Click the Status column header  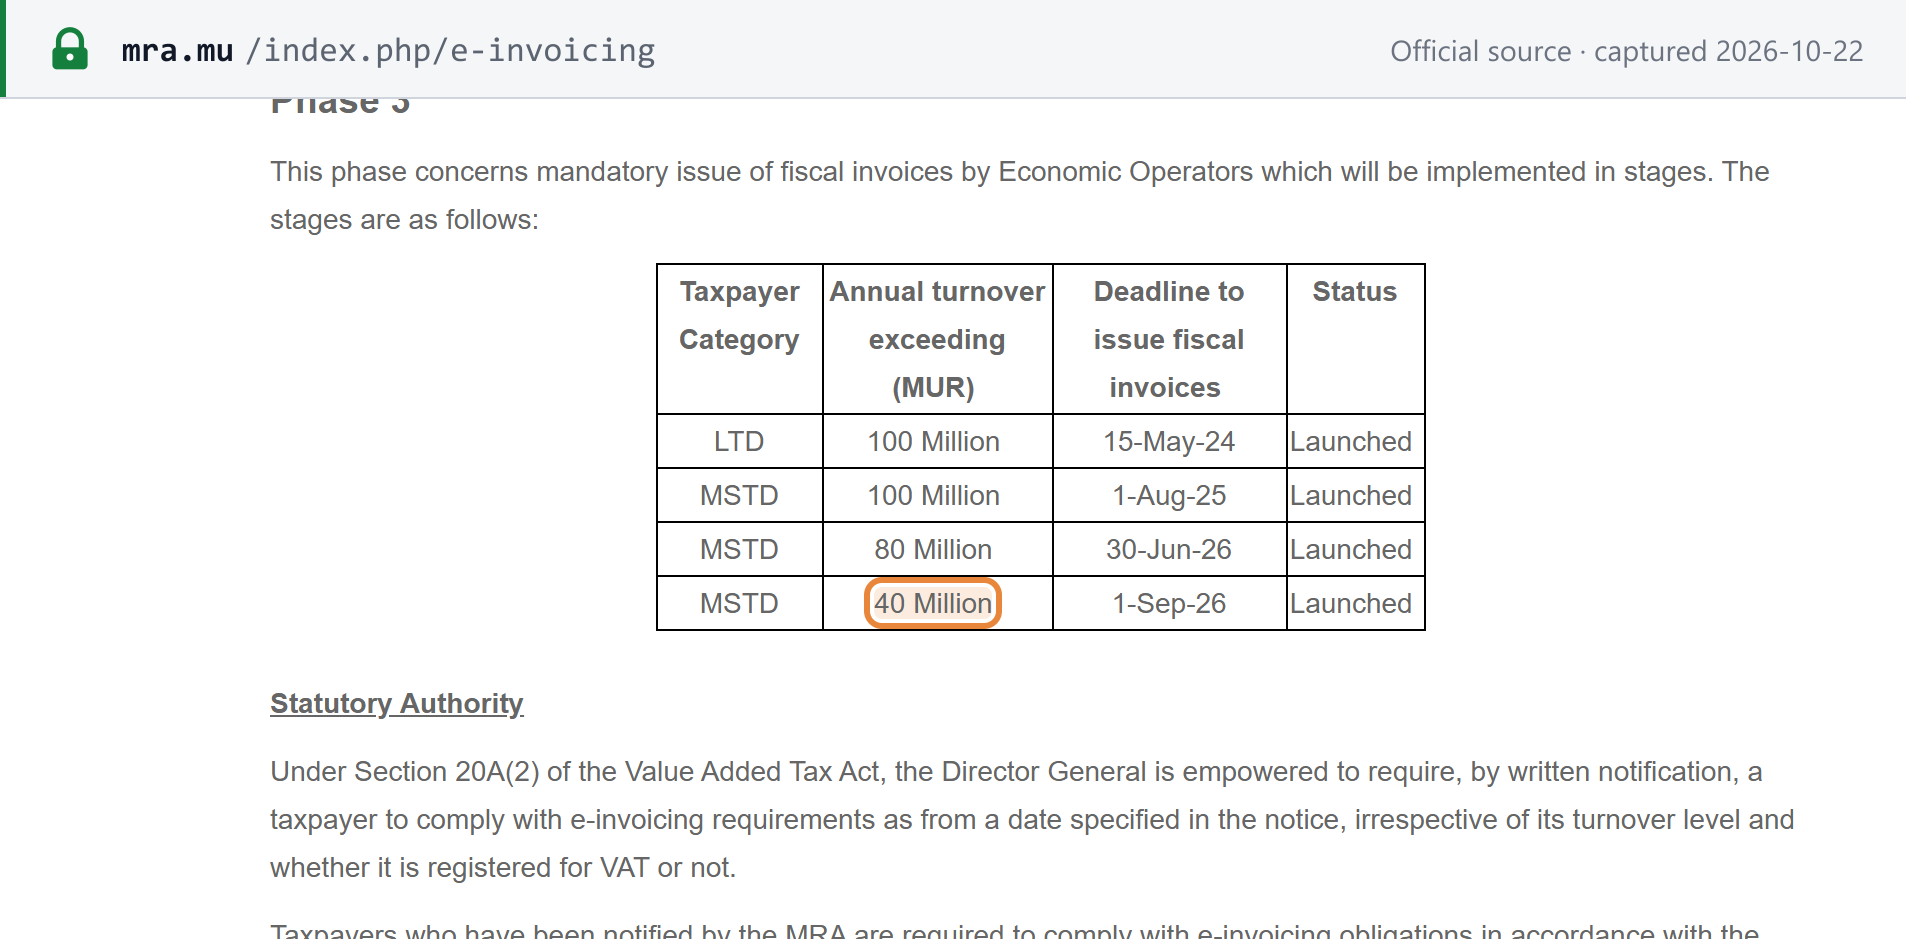point(1355,339)
